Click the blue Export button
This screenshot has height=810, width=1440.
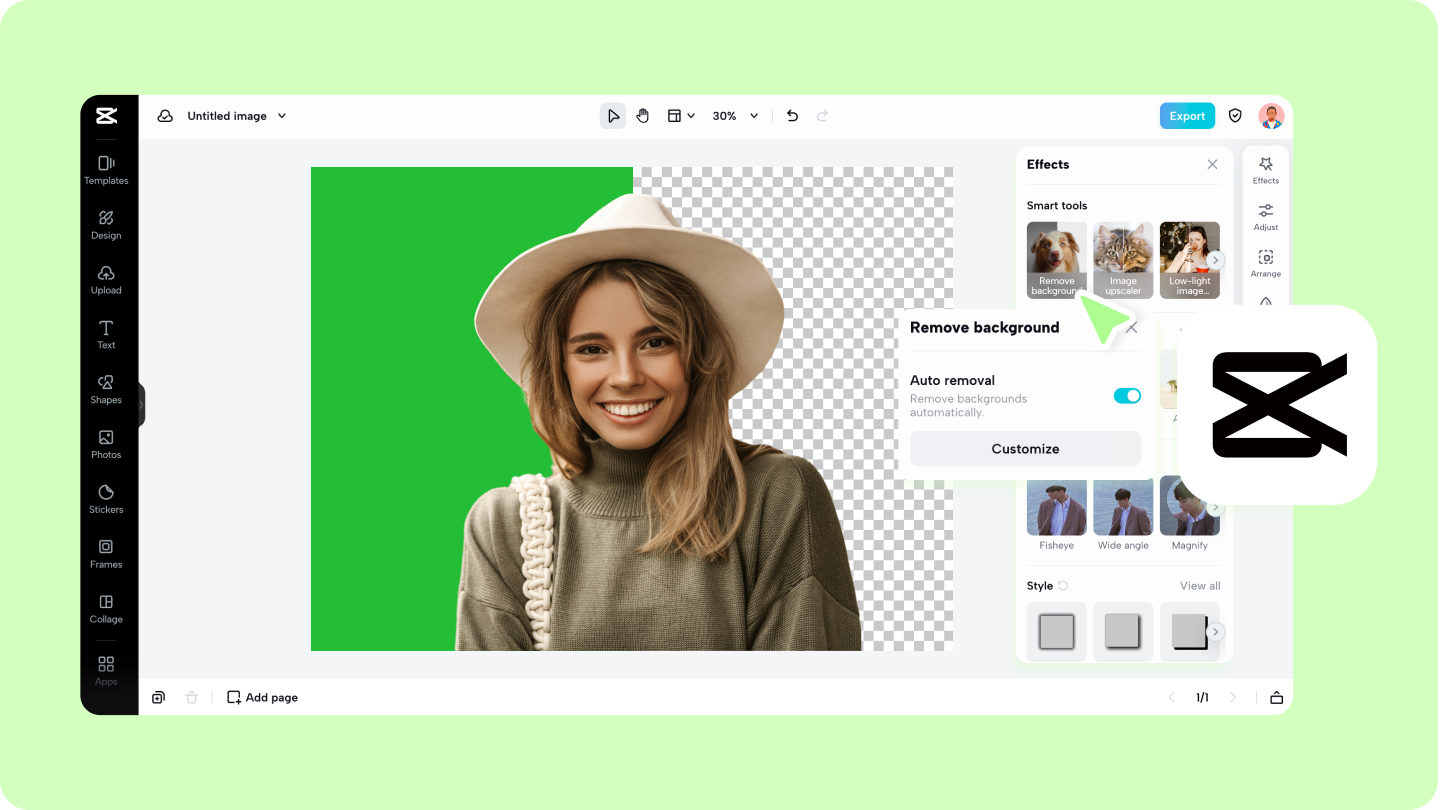point(1187,115)
